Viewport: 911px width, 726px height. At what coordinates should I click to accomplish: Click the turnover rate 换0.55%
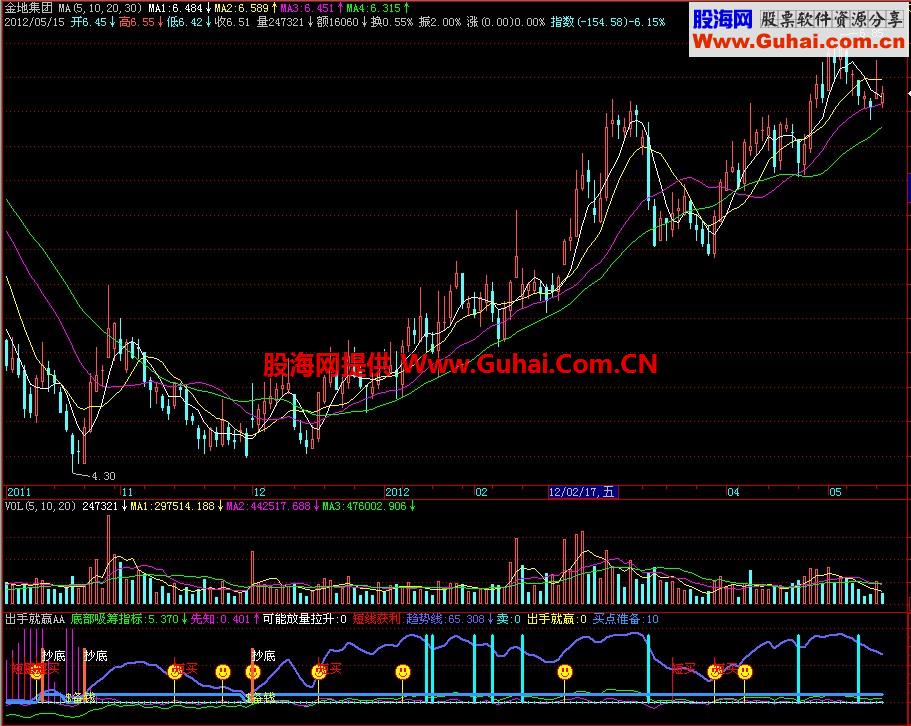392,22
